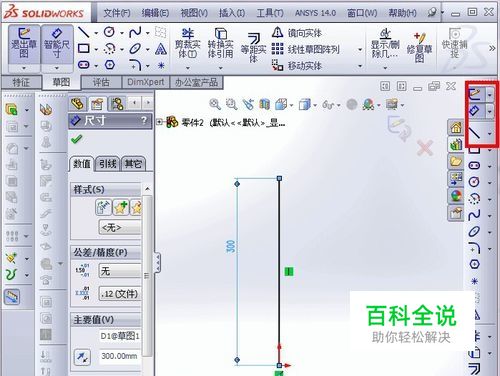Screen dimensions: 500x376
Task: Click the Zoom to Fit icon
Action: point(215,105)
